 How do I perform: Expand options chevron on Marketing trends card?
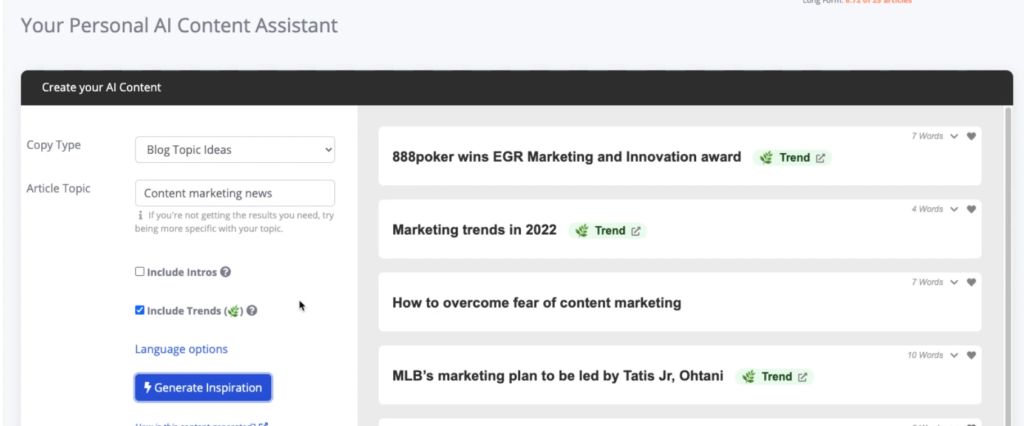click(x=954, y=210)
